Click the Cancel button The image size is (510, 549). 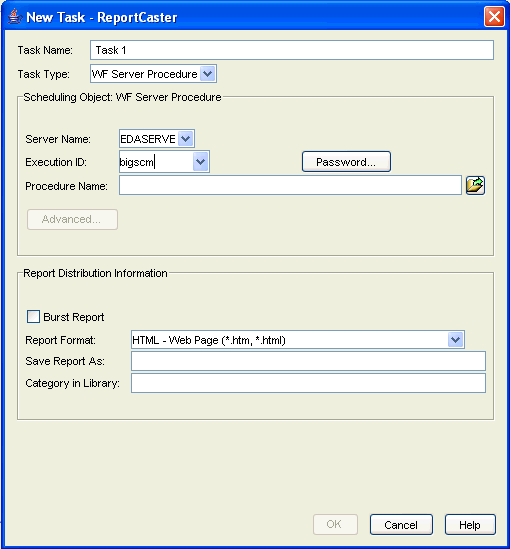coord(401,524)
